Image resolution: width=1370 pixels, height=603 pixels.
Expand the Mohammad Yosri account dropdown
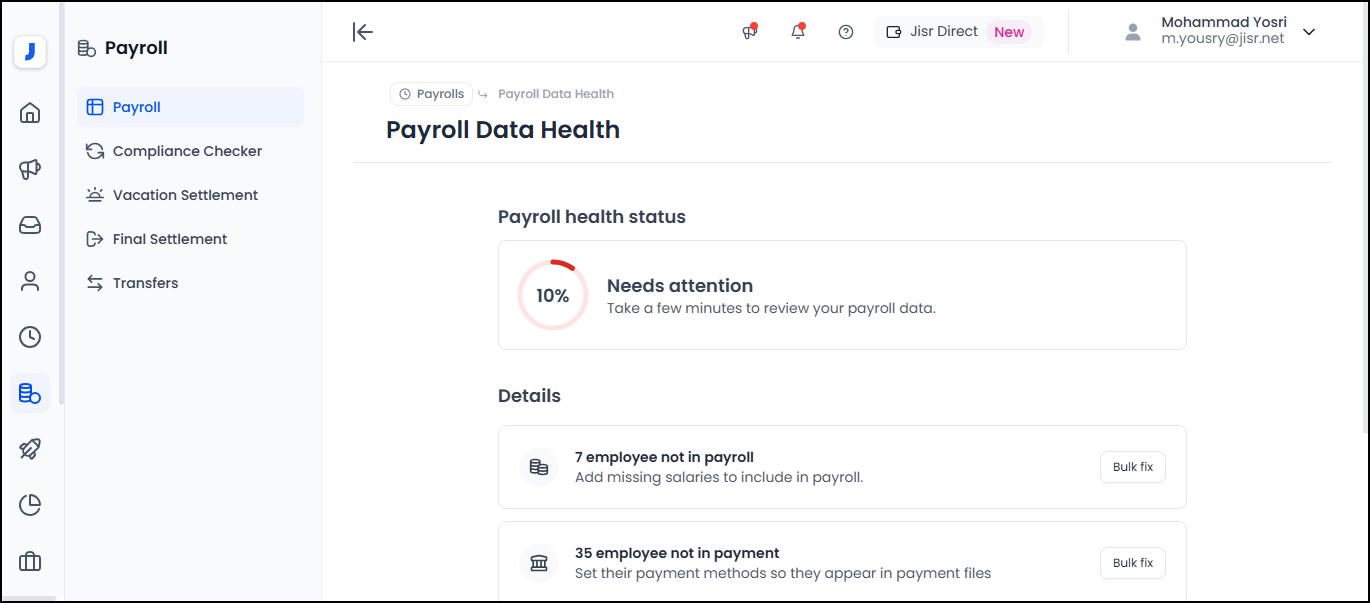[x=1309, y=32]
